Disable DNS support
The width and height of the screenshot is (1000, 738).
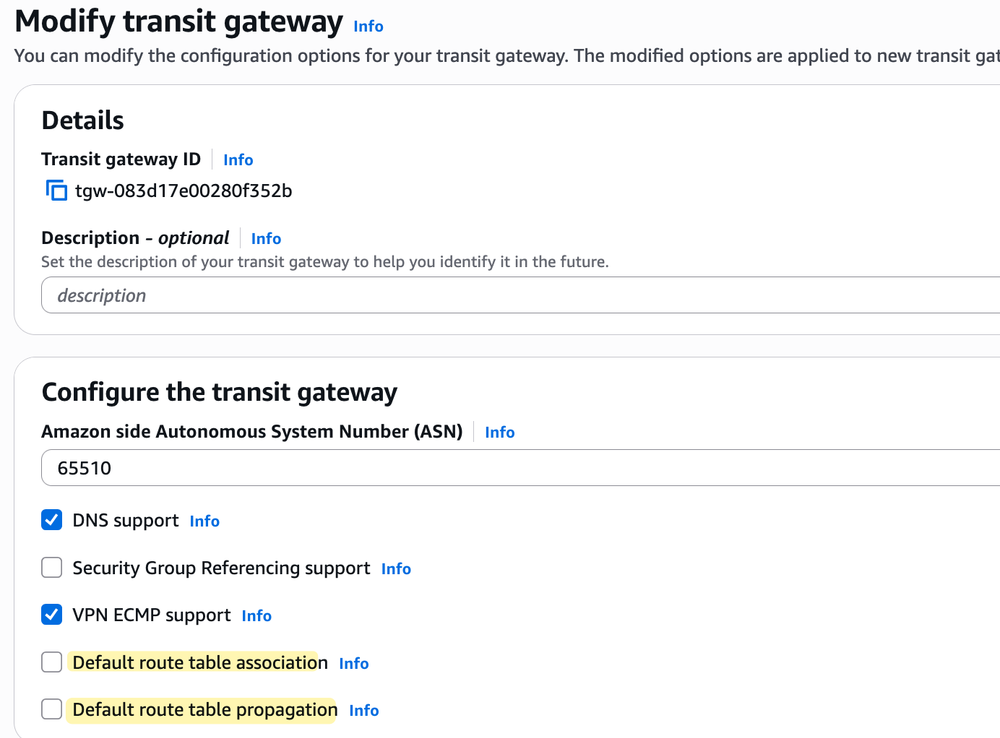coord(51,519)
